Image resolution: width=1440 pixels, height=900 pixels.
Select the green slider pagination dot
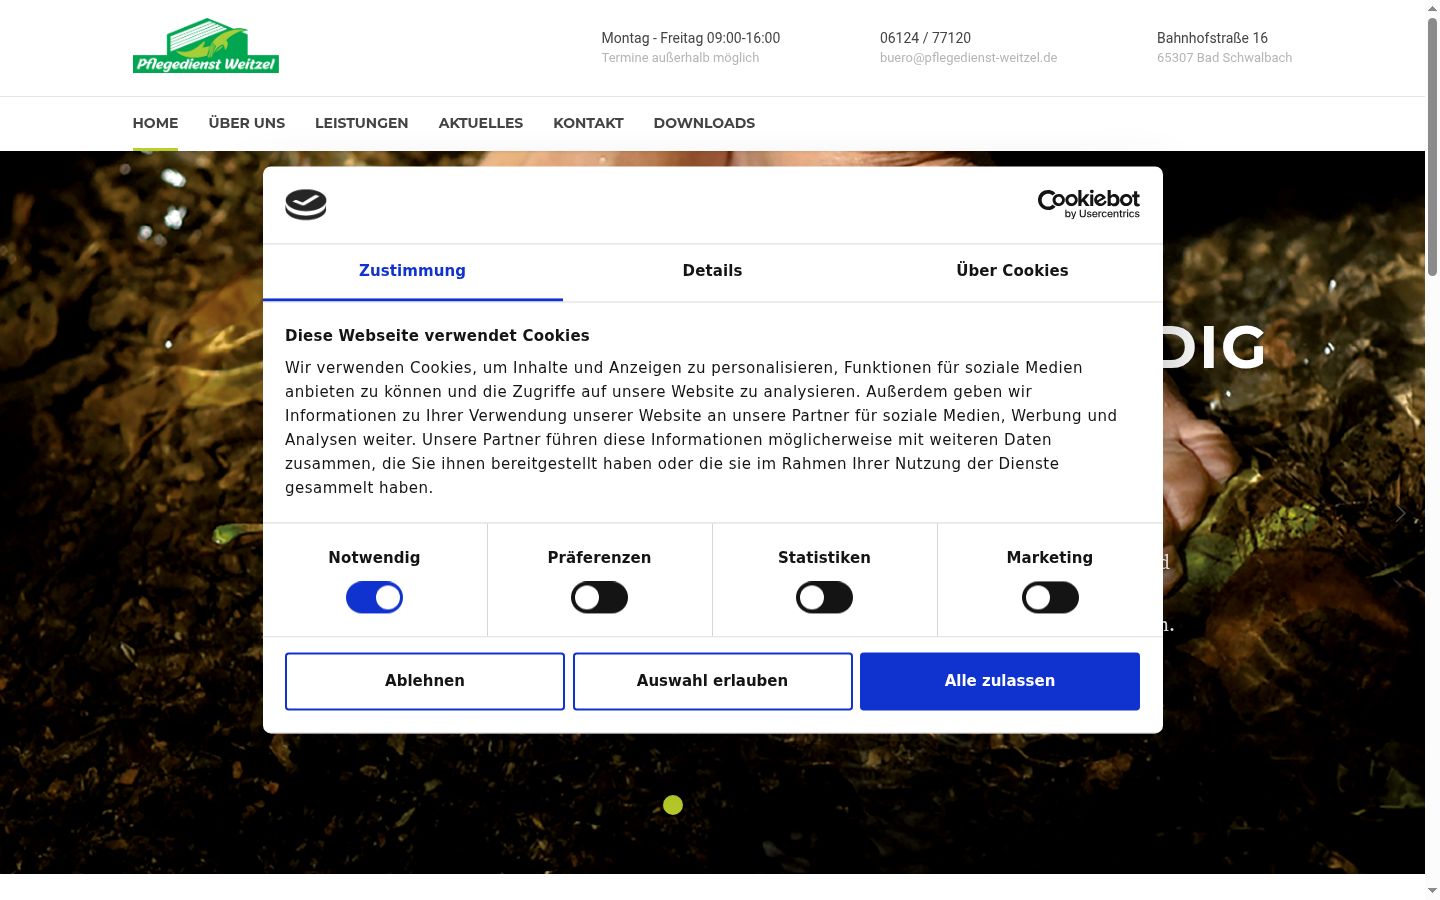coord(673,805)
